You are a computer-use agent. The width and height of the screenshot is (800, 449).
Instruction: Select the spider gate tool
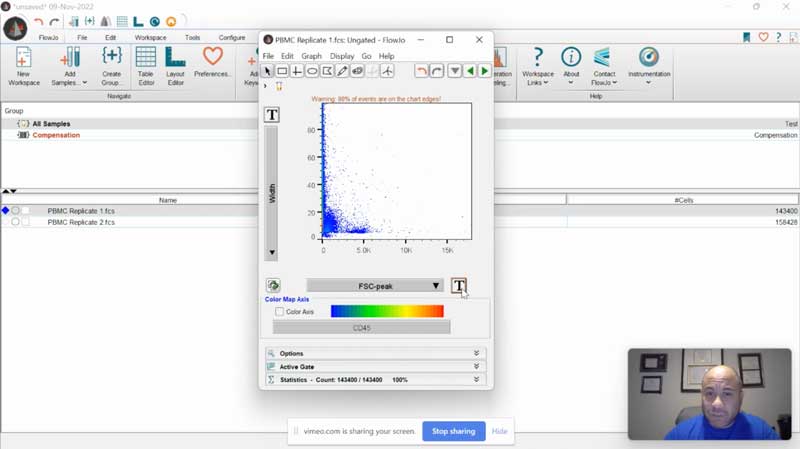pyautogui.click(x=387, y=71)
